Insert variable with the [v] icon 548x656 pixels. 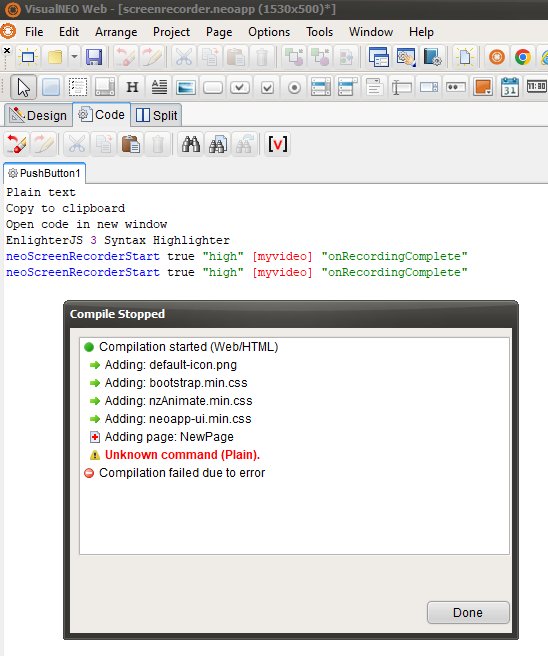[x=278, y=144]
